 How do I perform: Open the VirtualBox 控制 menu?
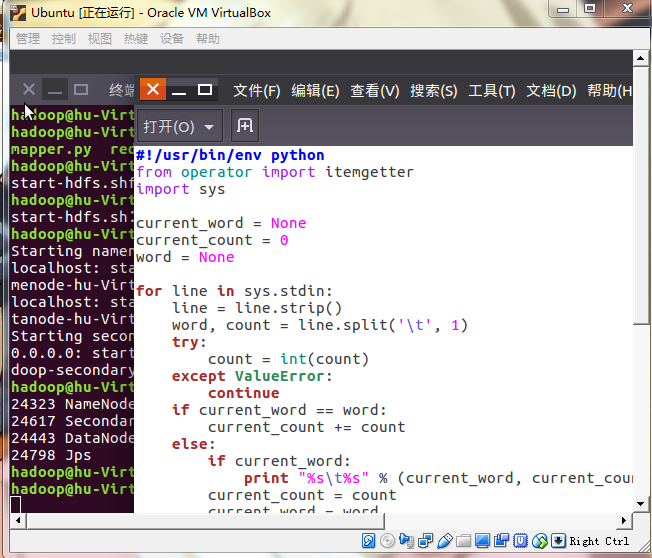[64, 39]
